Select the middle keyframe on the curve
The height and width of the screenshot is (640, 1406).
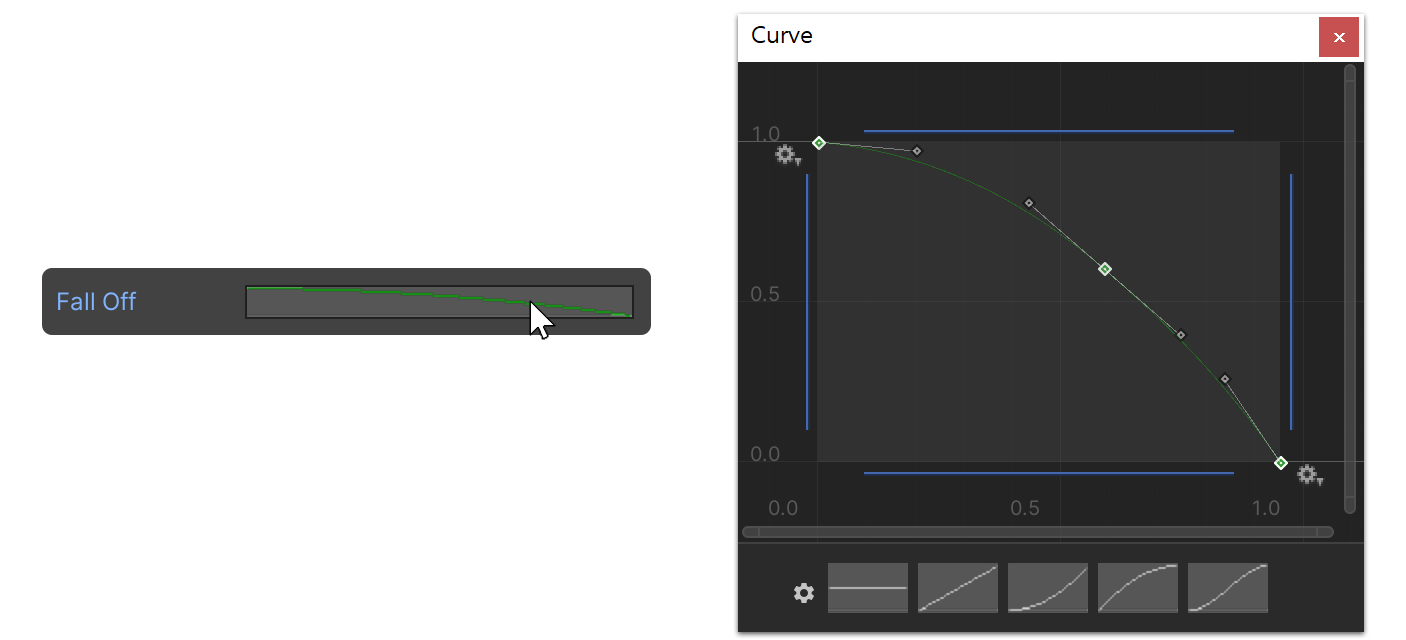[1105, 269]
